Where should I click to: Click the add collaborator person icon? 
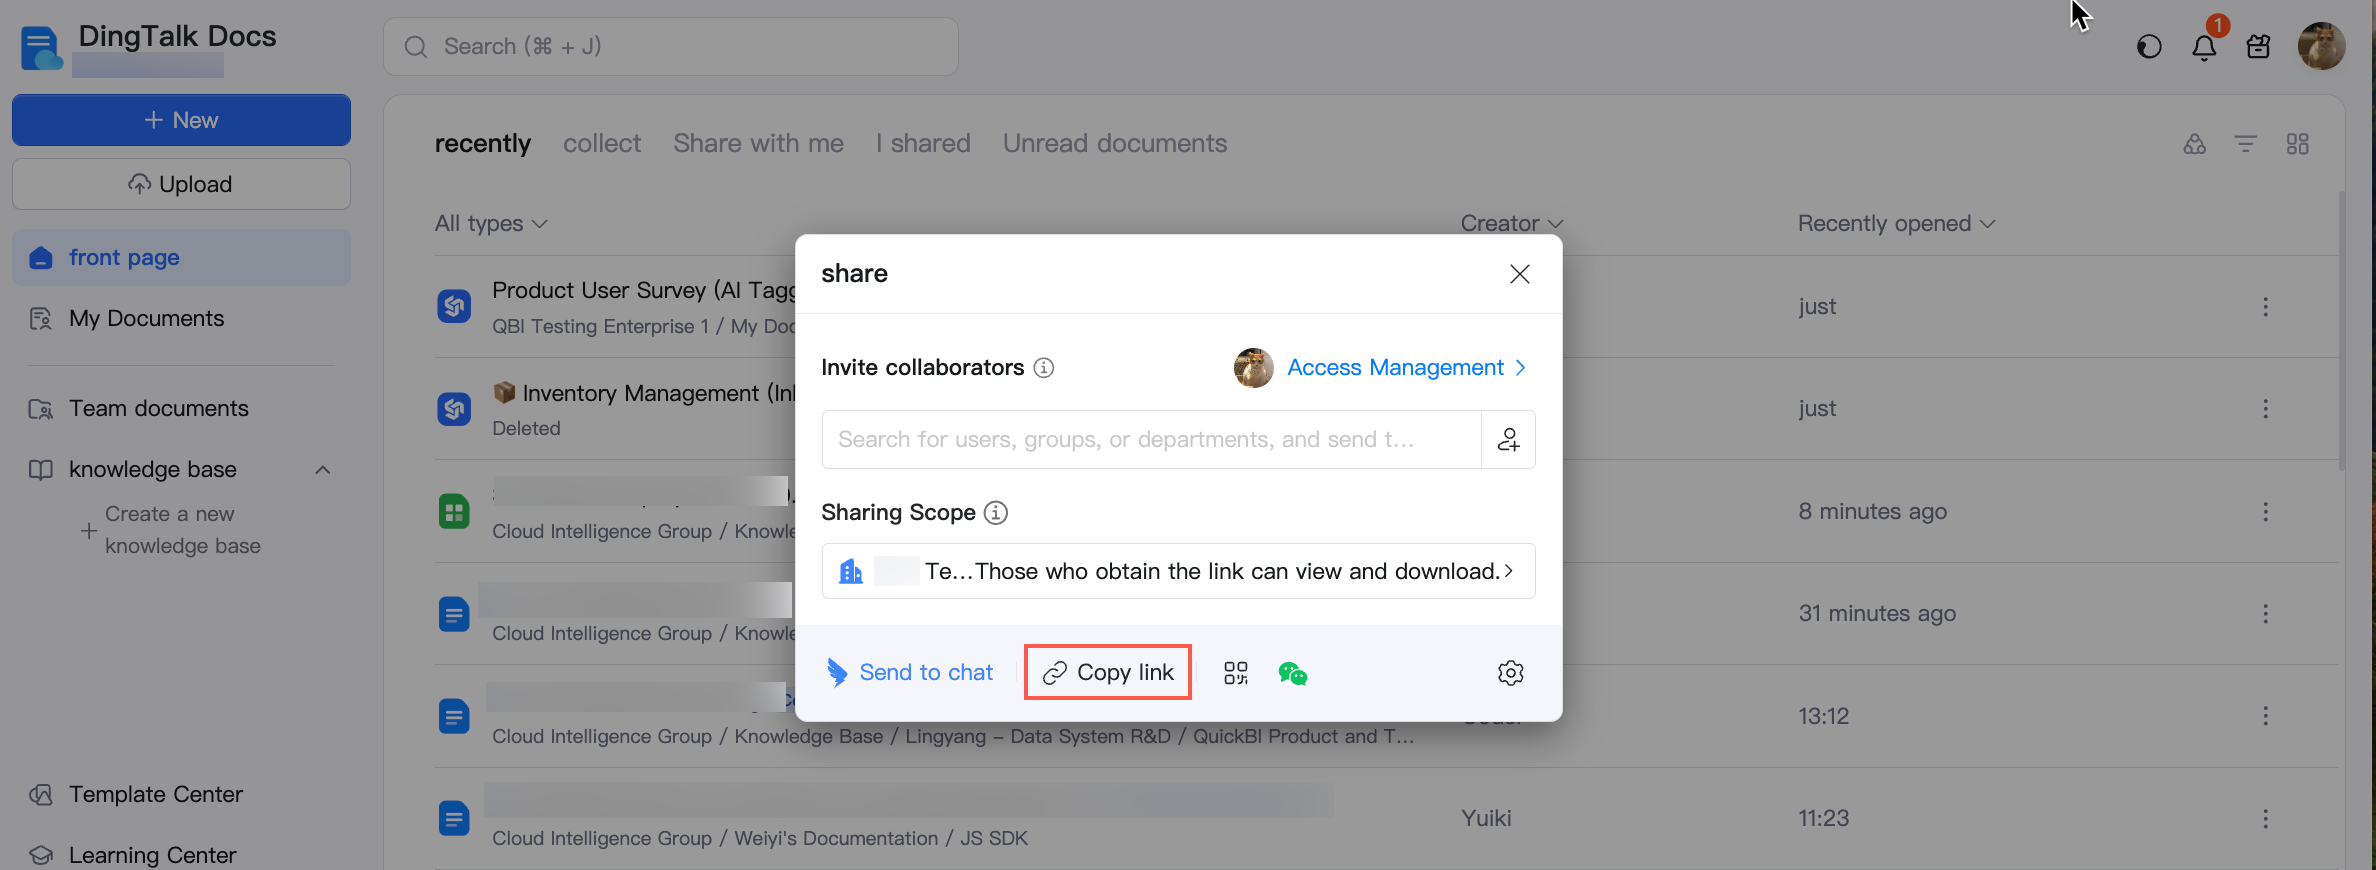[x=1508, y=440]
